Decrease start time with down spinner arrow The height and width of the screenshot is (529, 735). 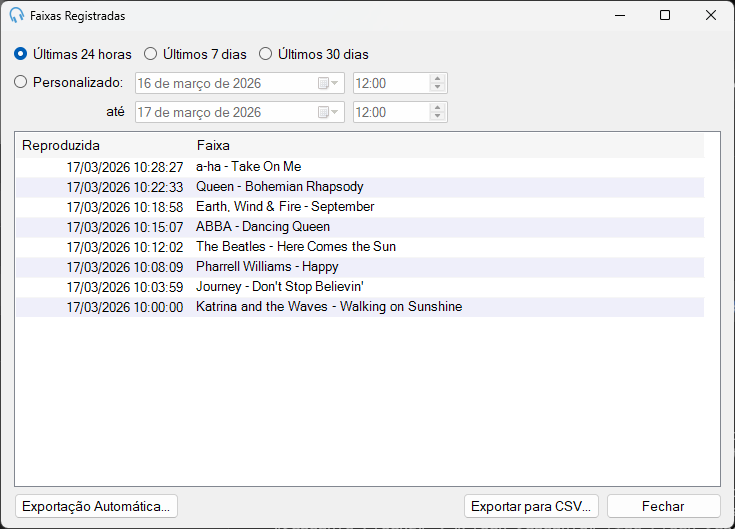tap(437, 88)
